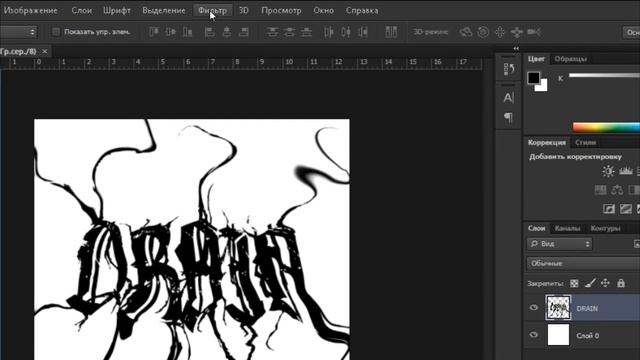This screenshot has width=640, height=360.
Task: Toggle lock position icon
Action: (605, 283)
